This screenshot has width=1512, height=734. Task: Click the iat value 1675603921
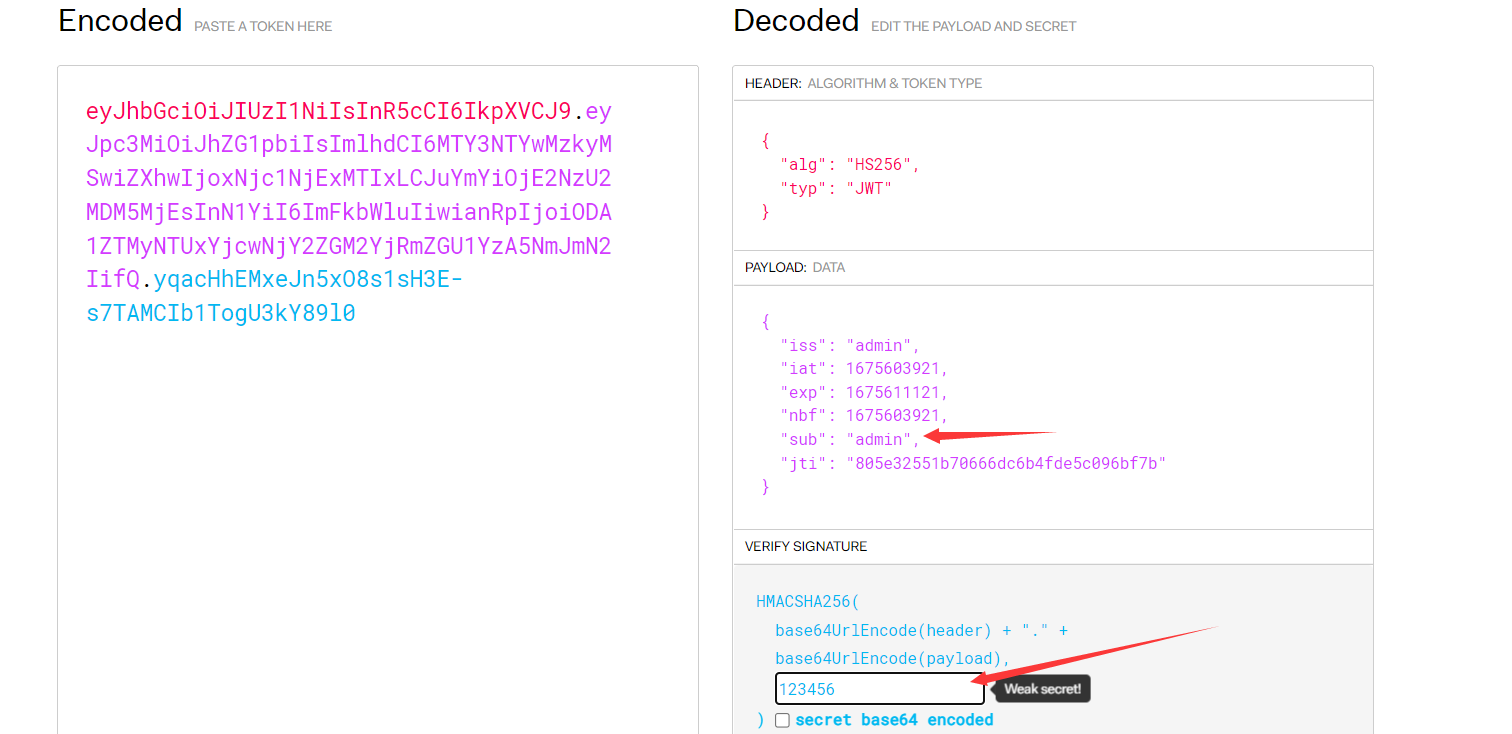pos(896,369)
